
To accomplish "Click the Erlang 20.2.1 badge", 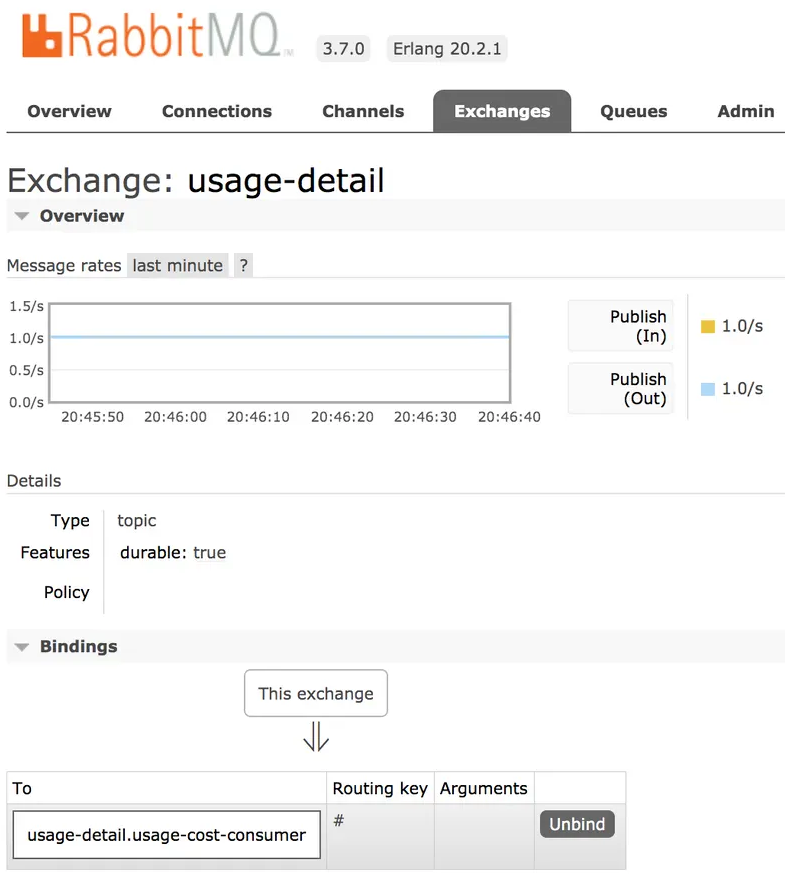I will point(446,49).
